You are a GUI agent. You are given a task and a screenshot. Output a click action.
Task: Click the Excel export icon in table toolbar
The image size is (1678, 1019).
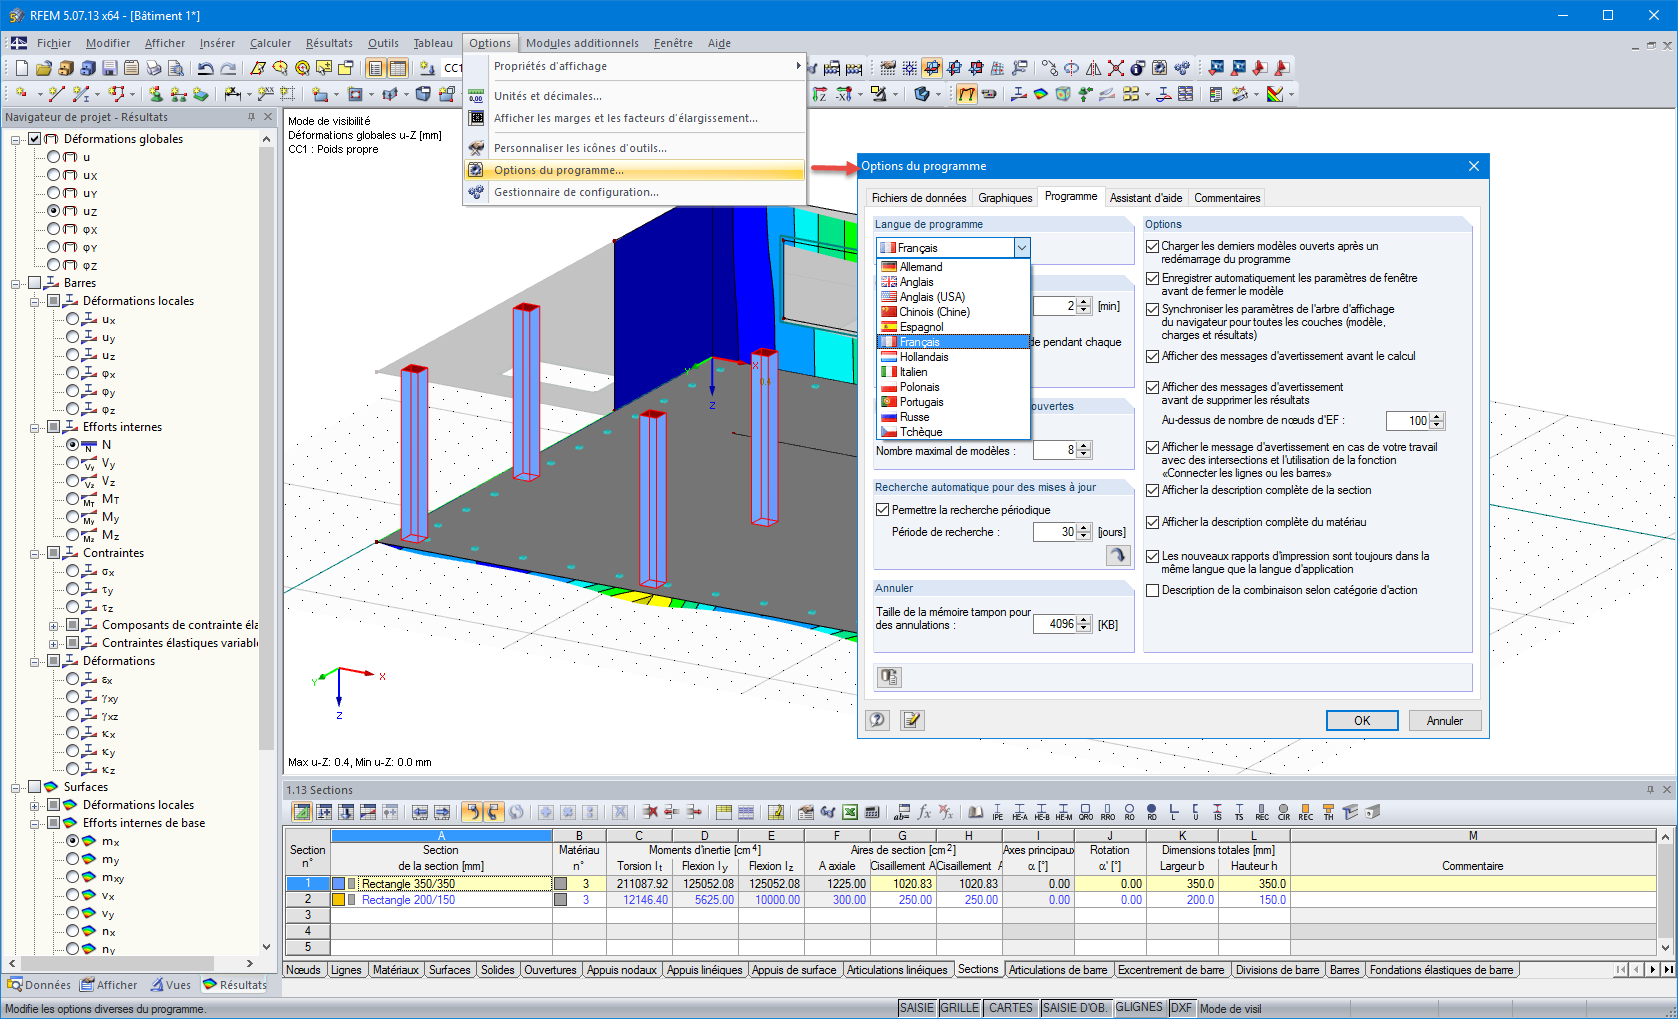coord(849,812)
